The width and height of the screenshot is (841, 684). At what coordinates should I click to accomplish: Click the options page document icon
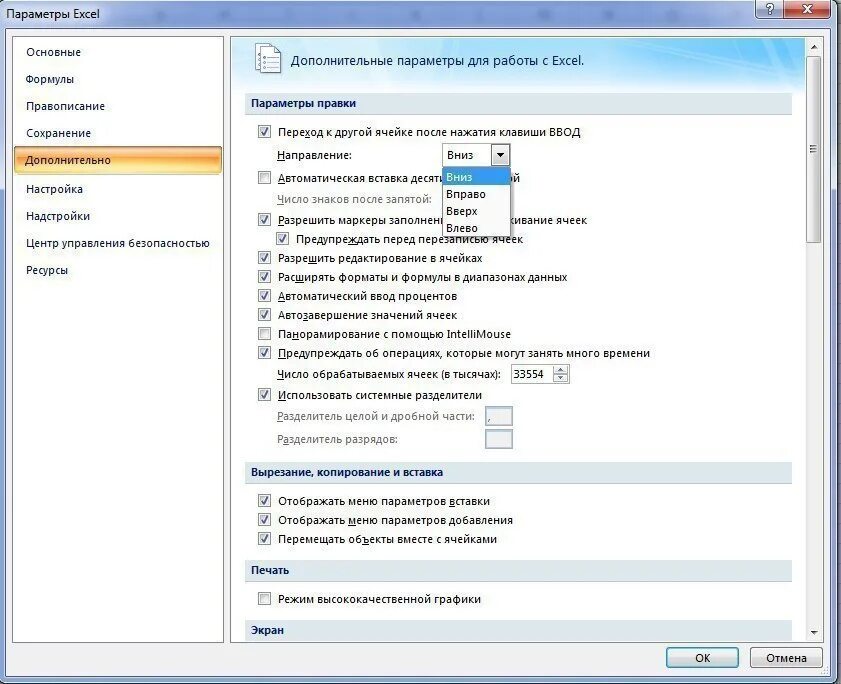[268, 58]
